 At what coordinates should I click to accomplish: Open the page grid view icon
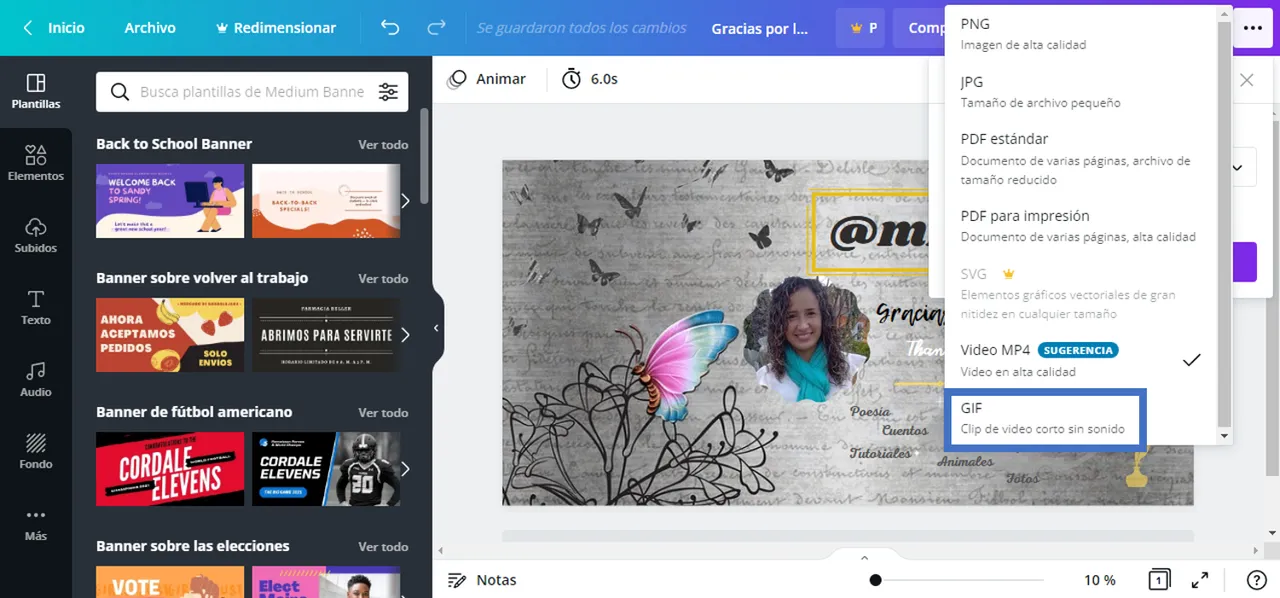pos(1159,580)
